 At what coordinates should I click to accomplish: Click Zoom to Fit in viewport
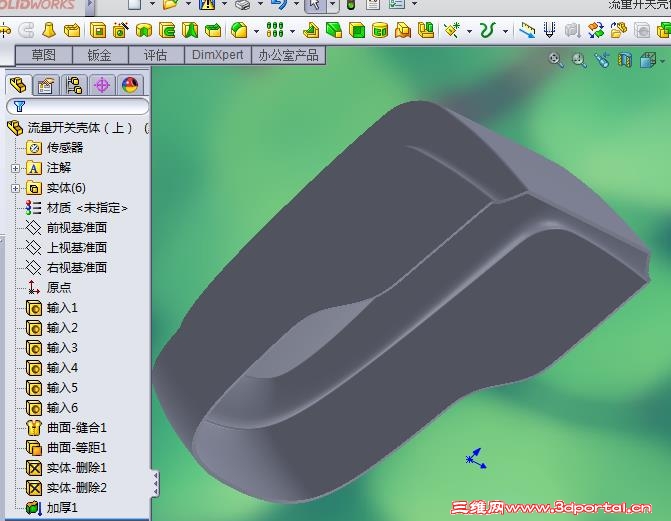point(556,60)
